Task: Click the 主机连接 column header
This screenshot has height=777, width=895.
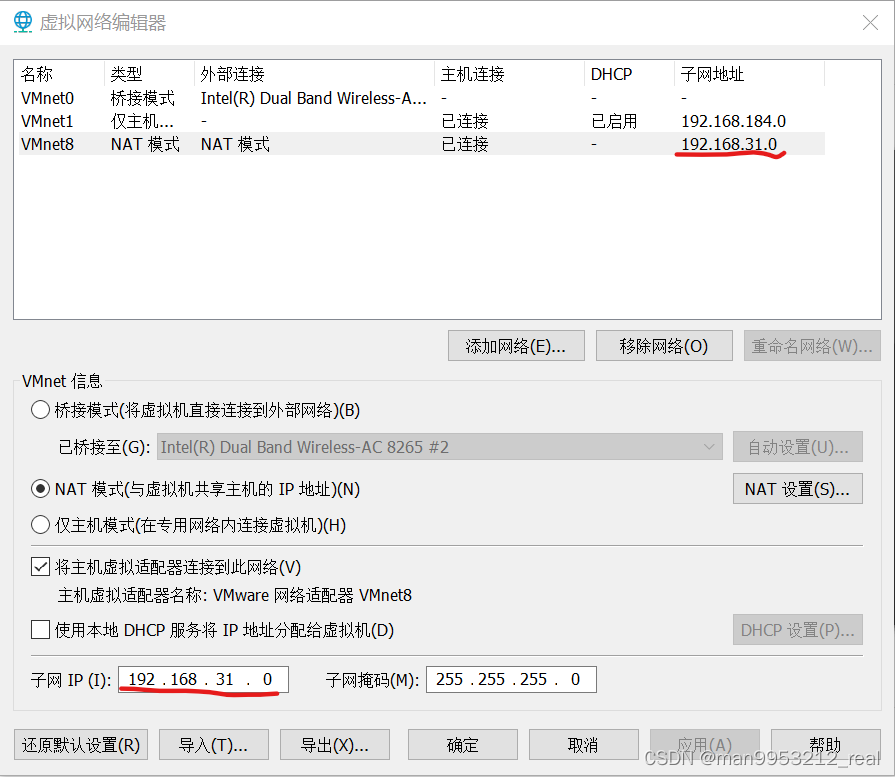Action: (510, 74)
